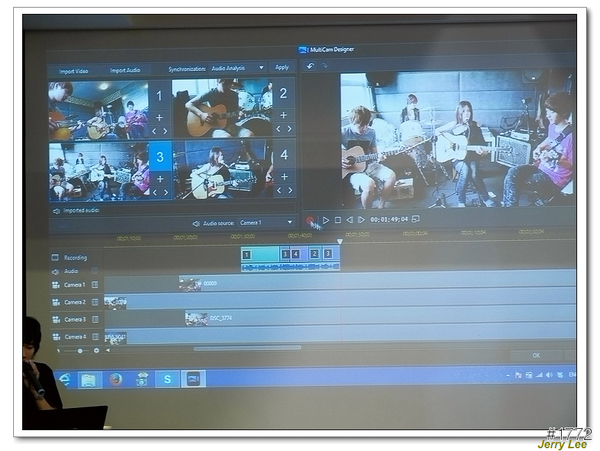Click the red record button

[310, 220]
